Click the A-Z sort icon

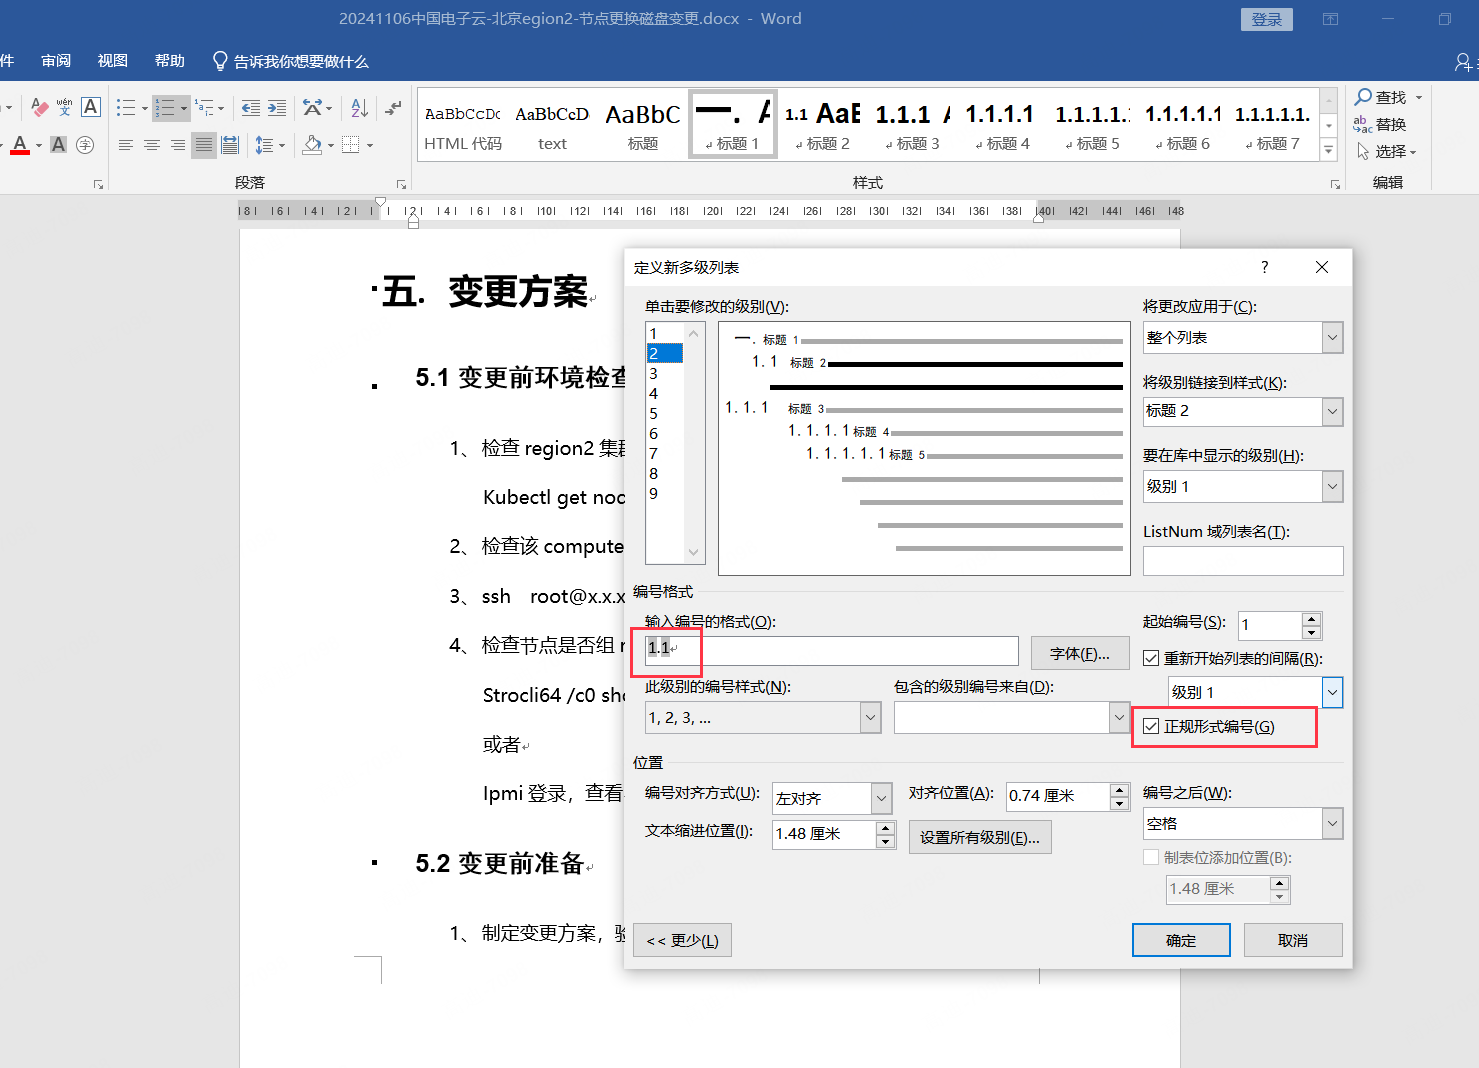(360, 107)
